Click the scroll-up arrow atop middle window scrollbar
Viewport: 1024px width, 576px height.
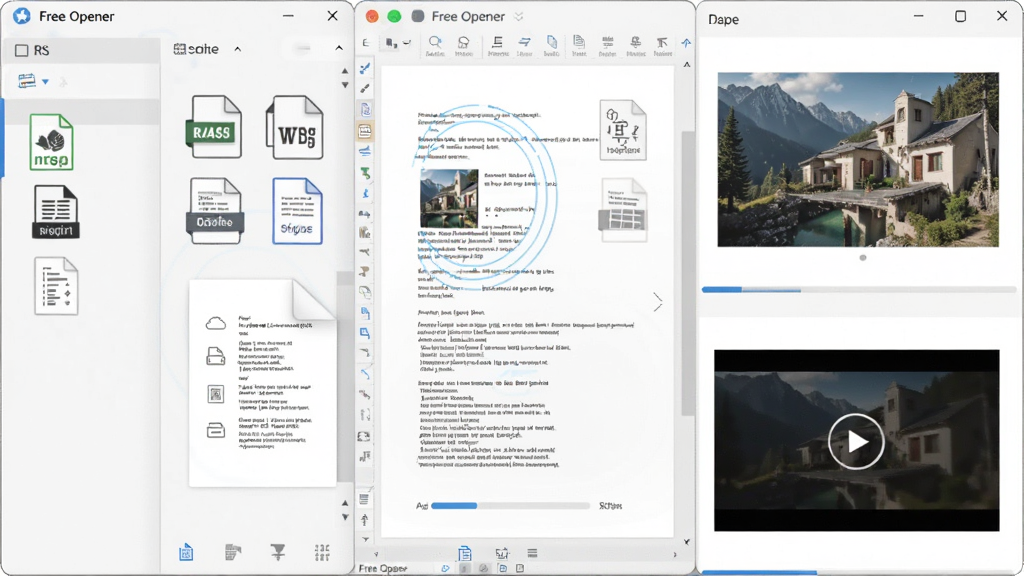(x=686, y=65)
